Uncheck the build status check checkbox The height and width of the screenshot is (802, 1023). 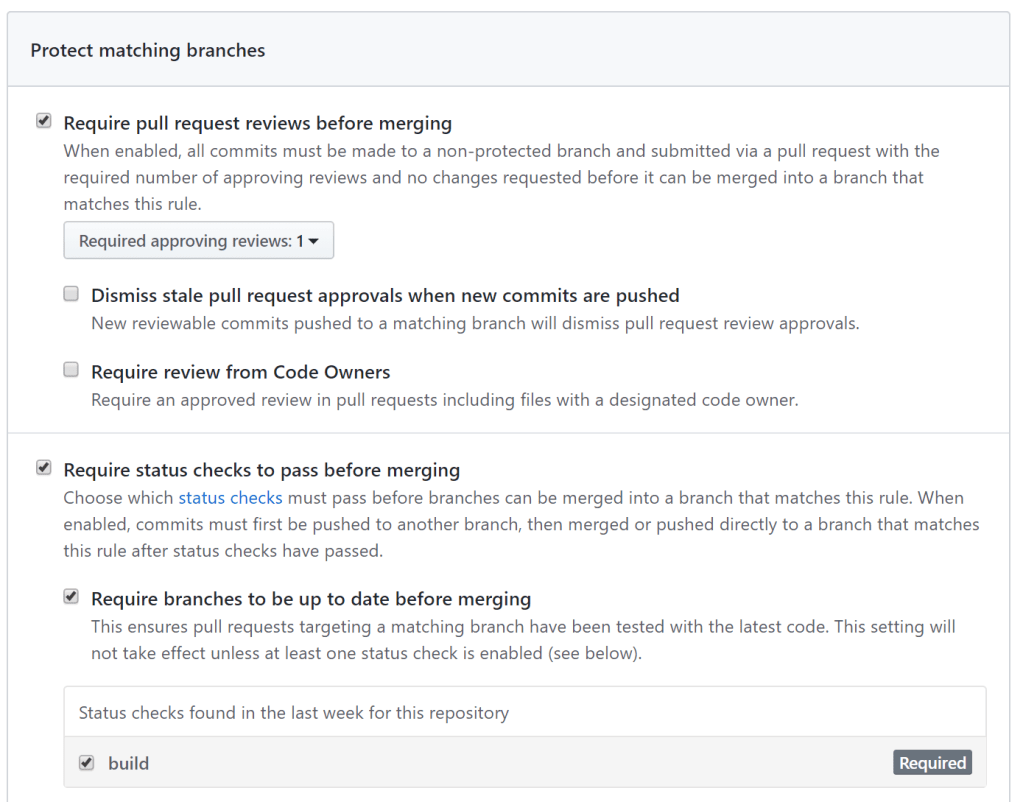(87, 763)
